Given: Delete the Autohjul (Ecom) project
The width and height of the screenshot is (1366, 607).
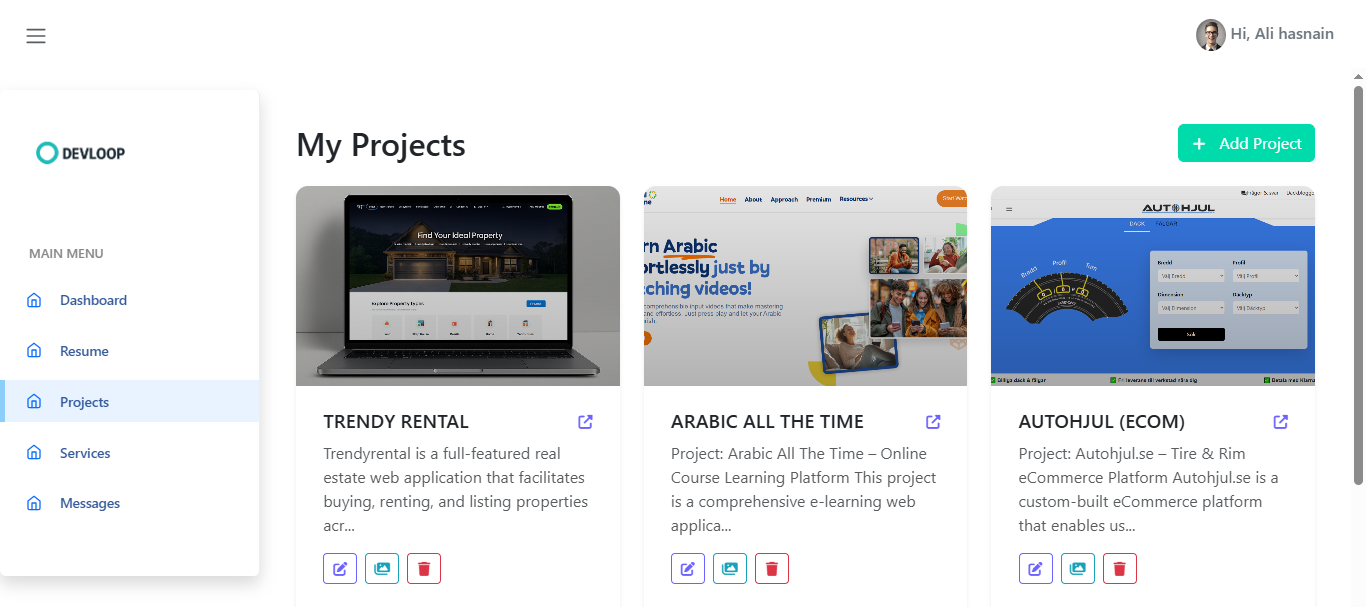Looking at the screenshot, I should pyautogui.click(x=1120, y=569).
